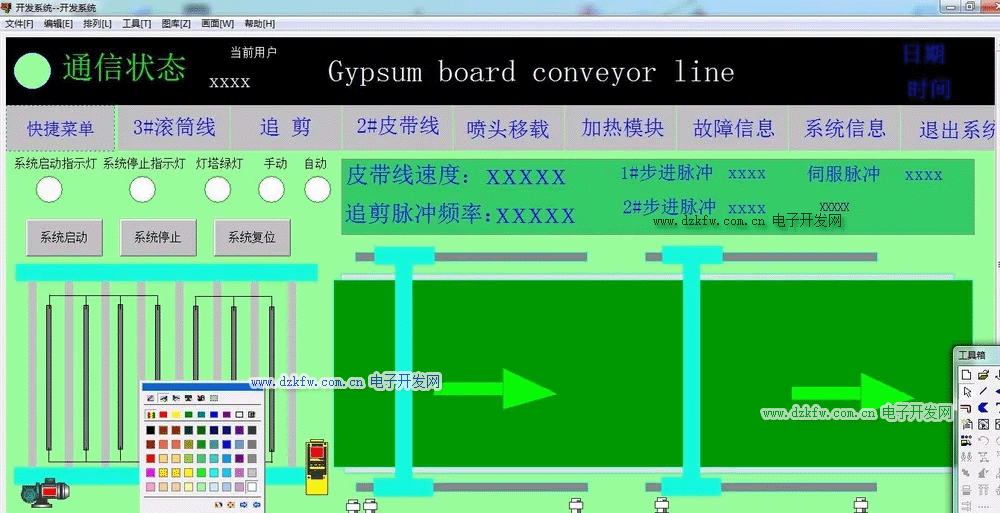Select the line drawing tool in the toolbox
1000x513 pixels.
983,391
